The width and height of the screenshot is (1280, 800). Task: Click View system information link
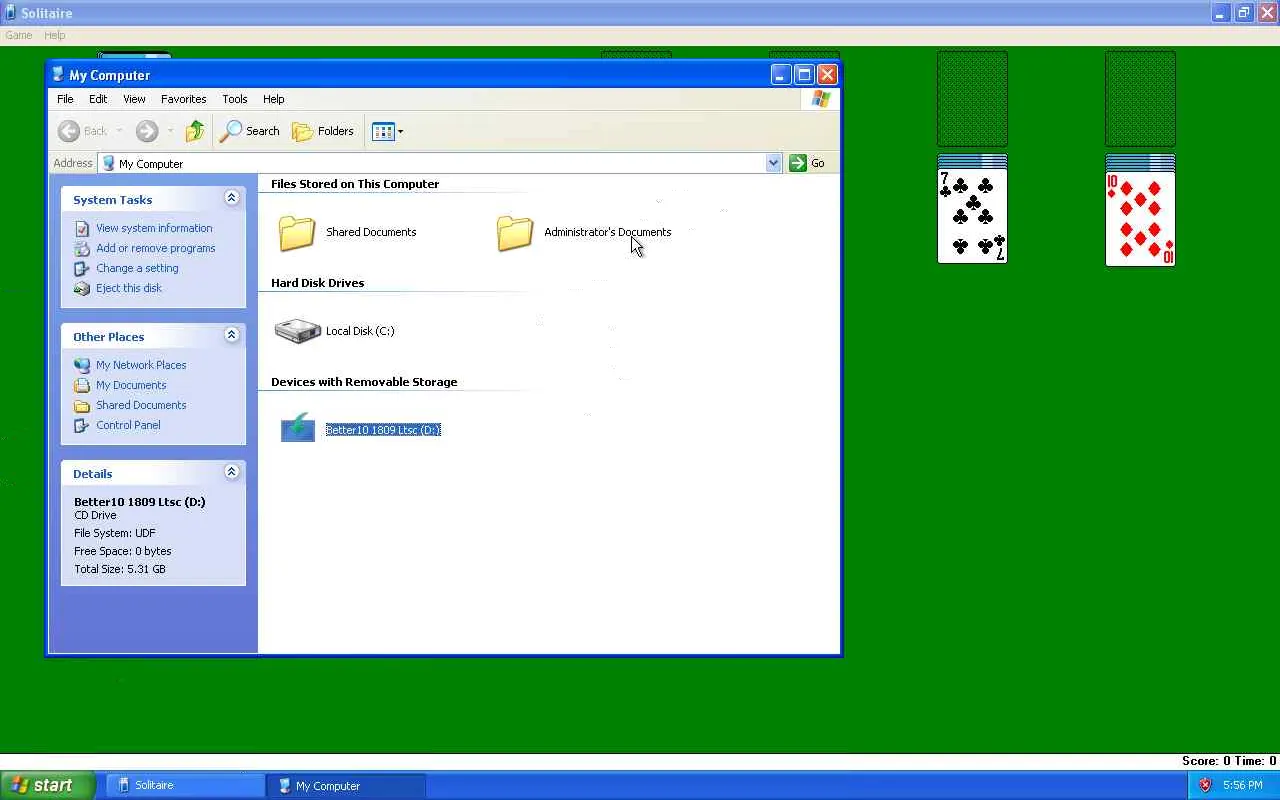(x=154, y=228)
